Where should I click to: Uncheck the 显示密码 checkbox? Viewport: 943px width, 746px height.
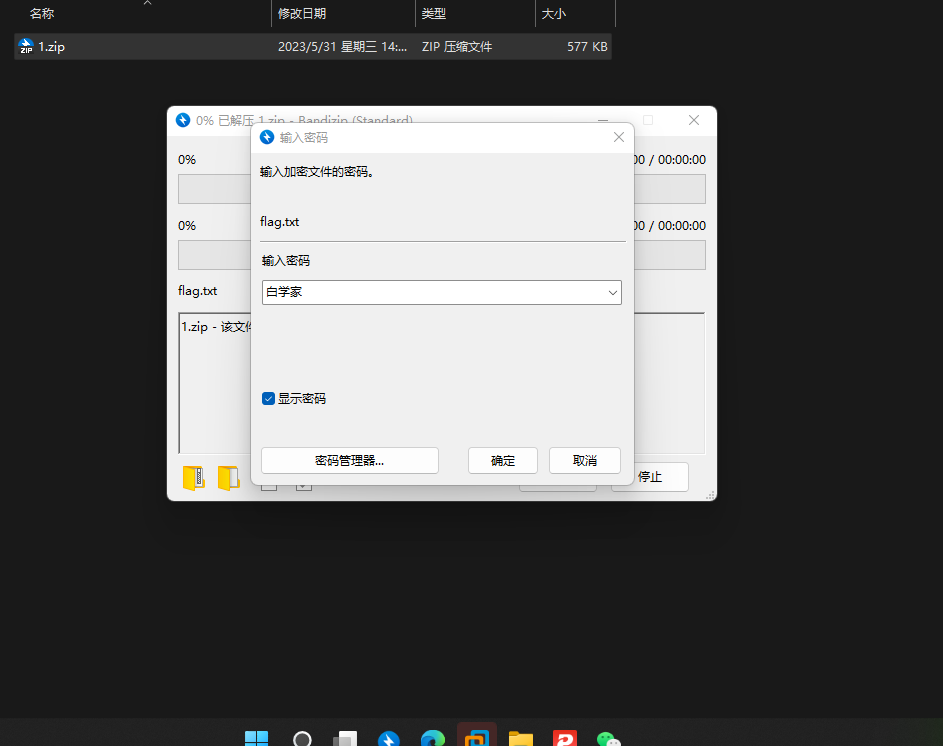tap(268, 398)
